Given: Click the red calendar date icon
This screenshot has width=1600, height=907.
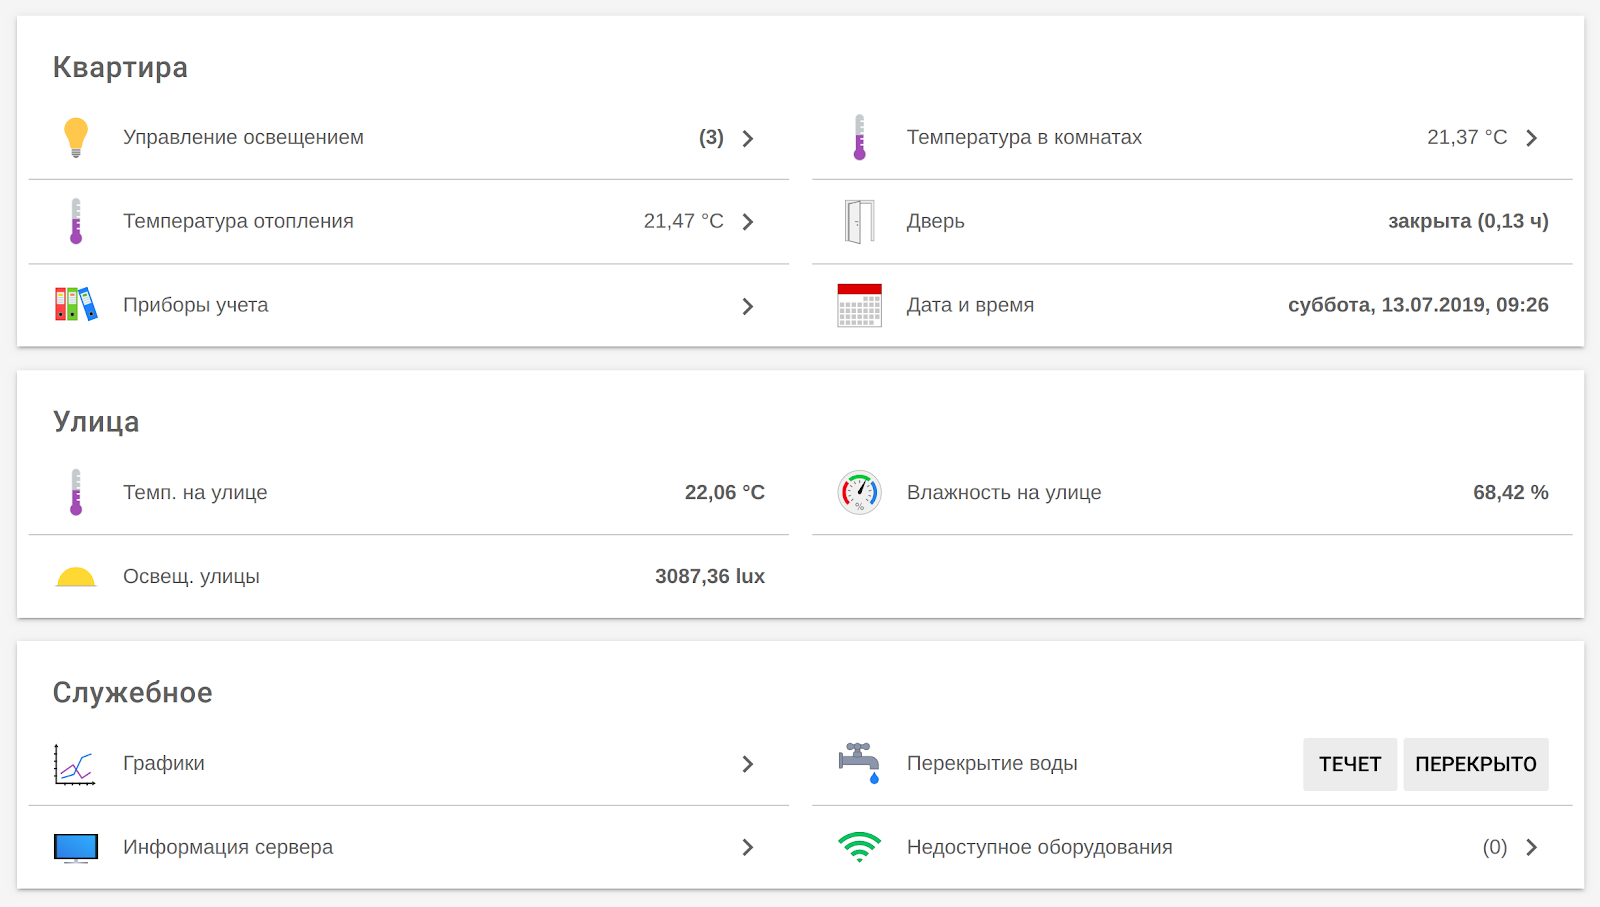Looking at the screenshot, I should [859, 305].
